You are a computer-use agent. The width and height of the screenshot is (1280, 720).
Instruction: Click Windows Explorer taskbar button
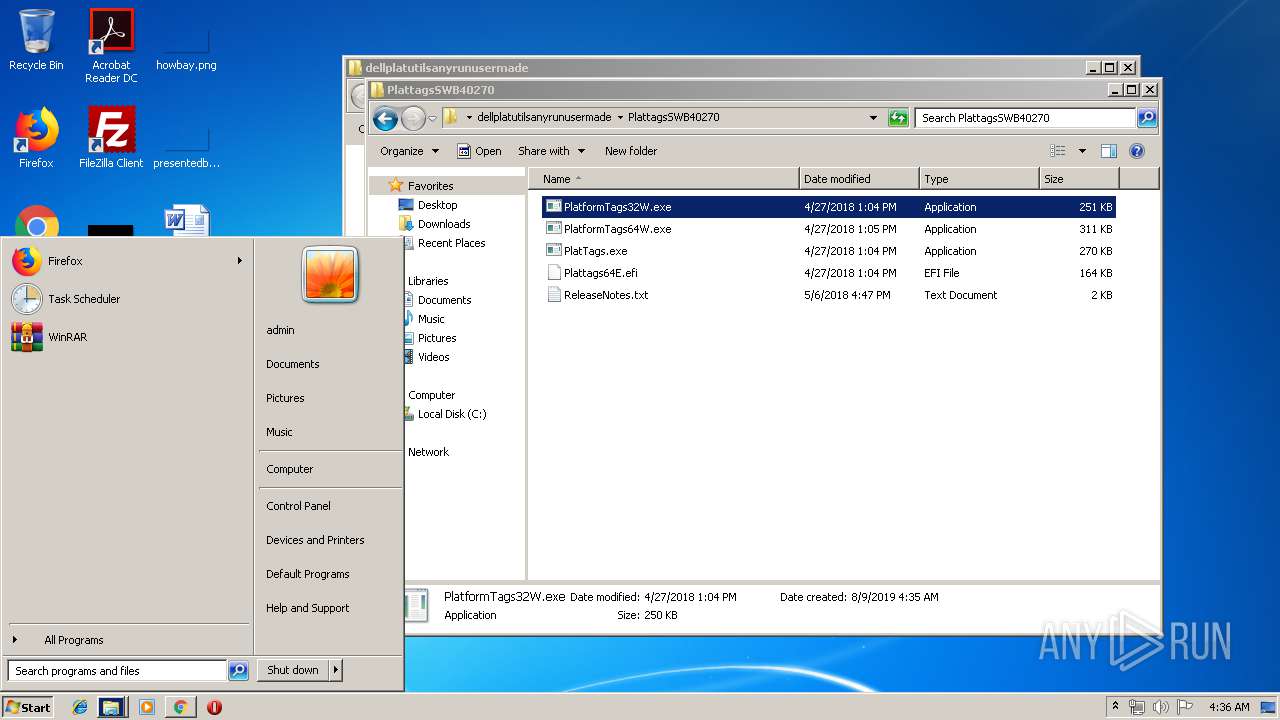pyautogui.click(x=111, y=707)
